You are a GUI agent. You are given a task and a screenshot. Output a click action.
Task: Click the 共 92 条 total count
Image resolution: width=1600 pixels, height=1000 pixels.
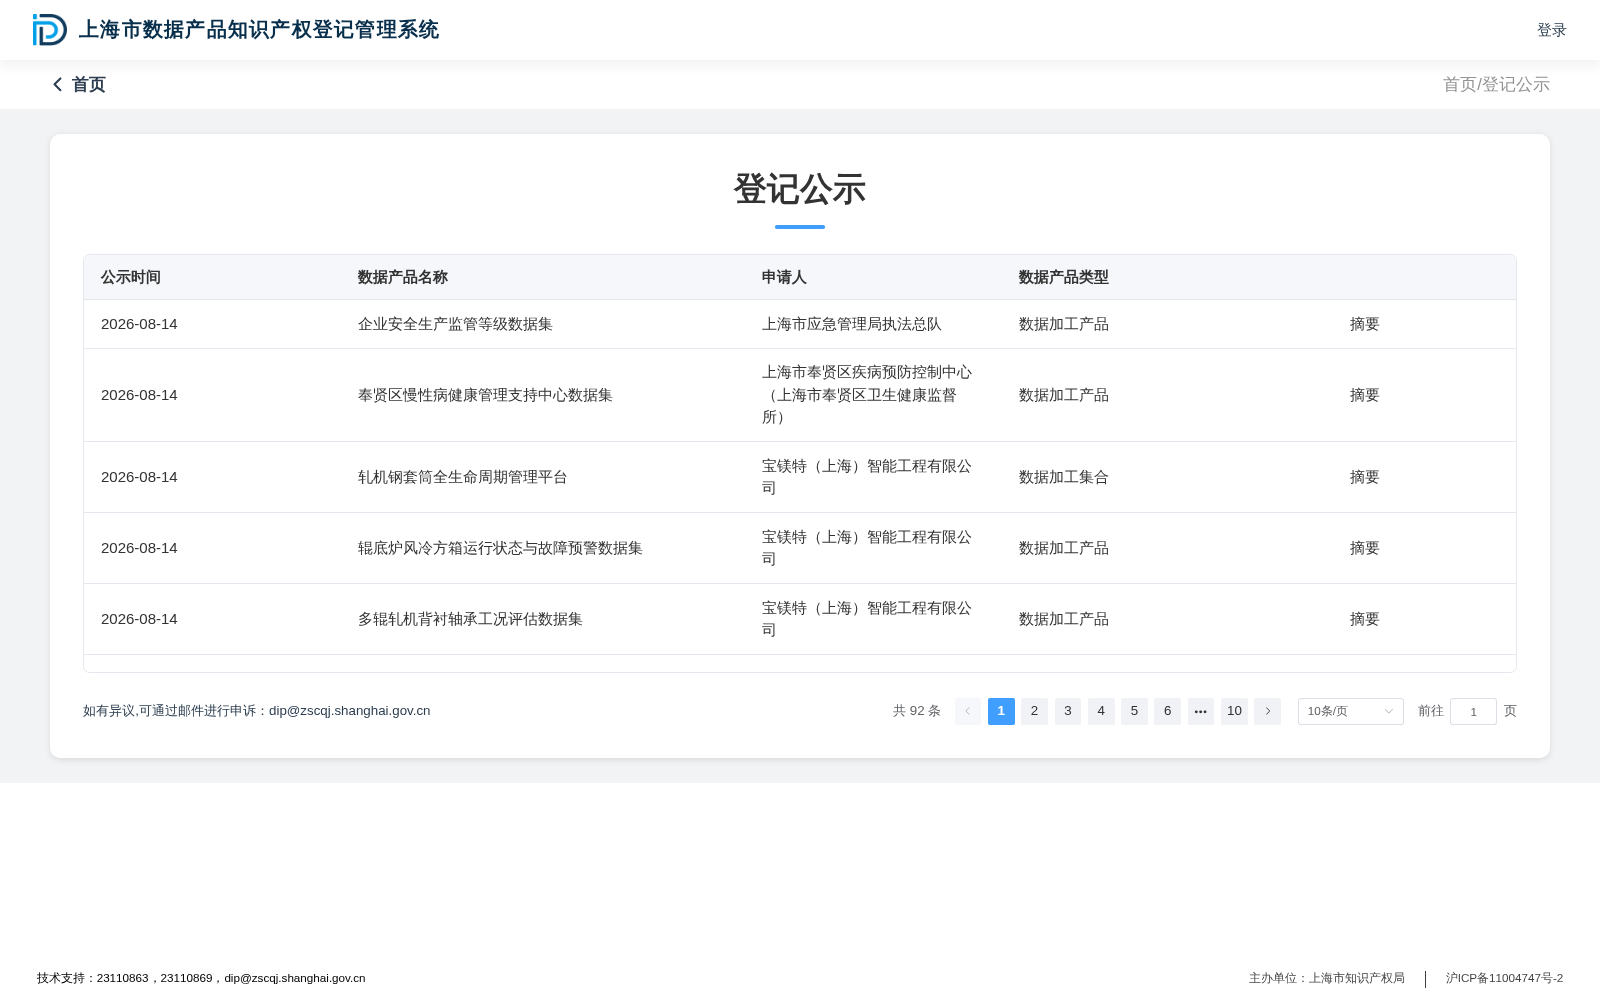(917, 711)
